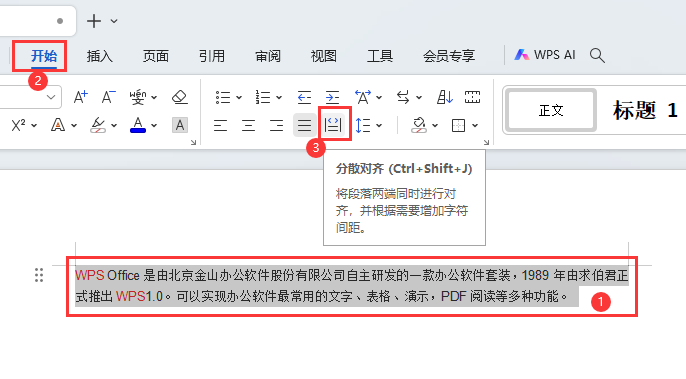The height and width of the screenshot is (379, 686).
Task: Expand text direction dropdown arrow
Action: pos(419,98)
